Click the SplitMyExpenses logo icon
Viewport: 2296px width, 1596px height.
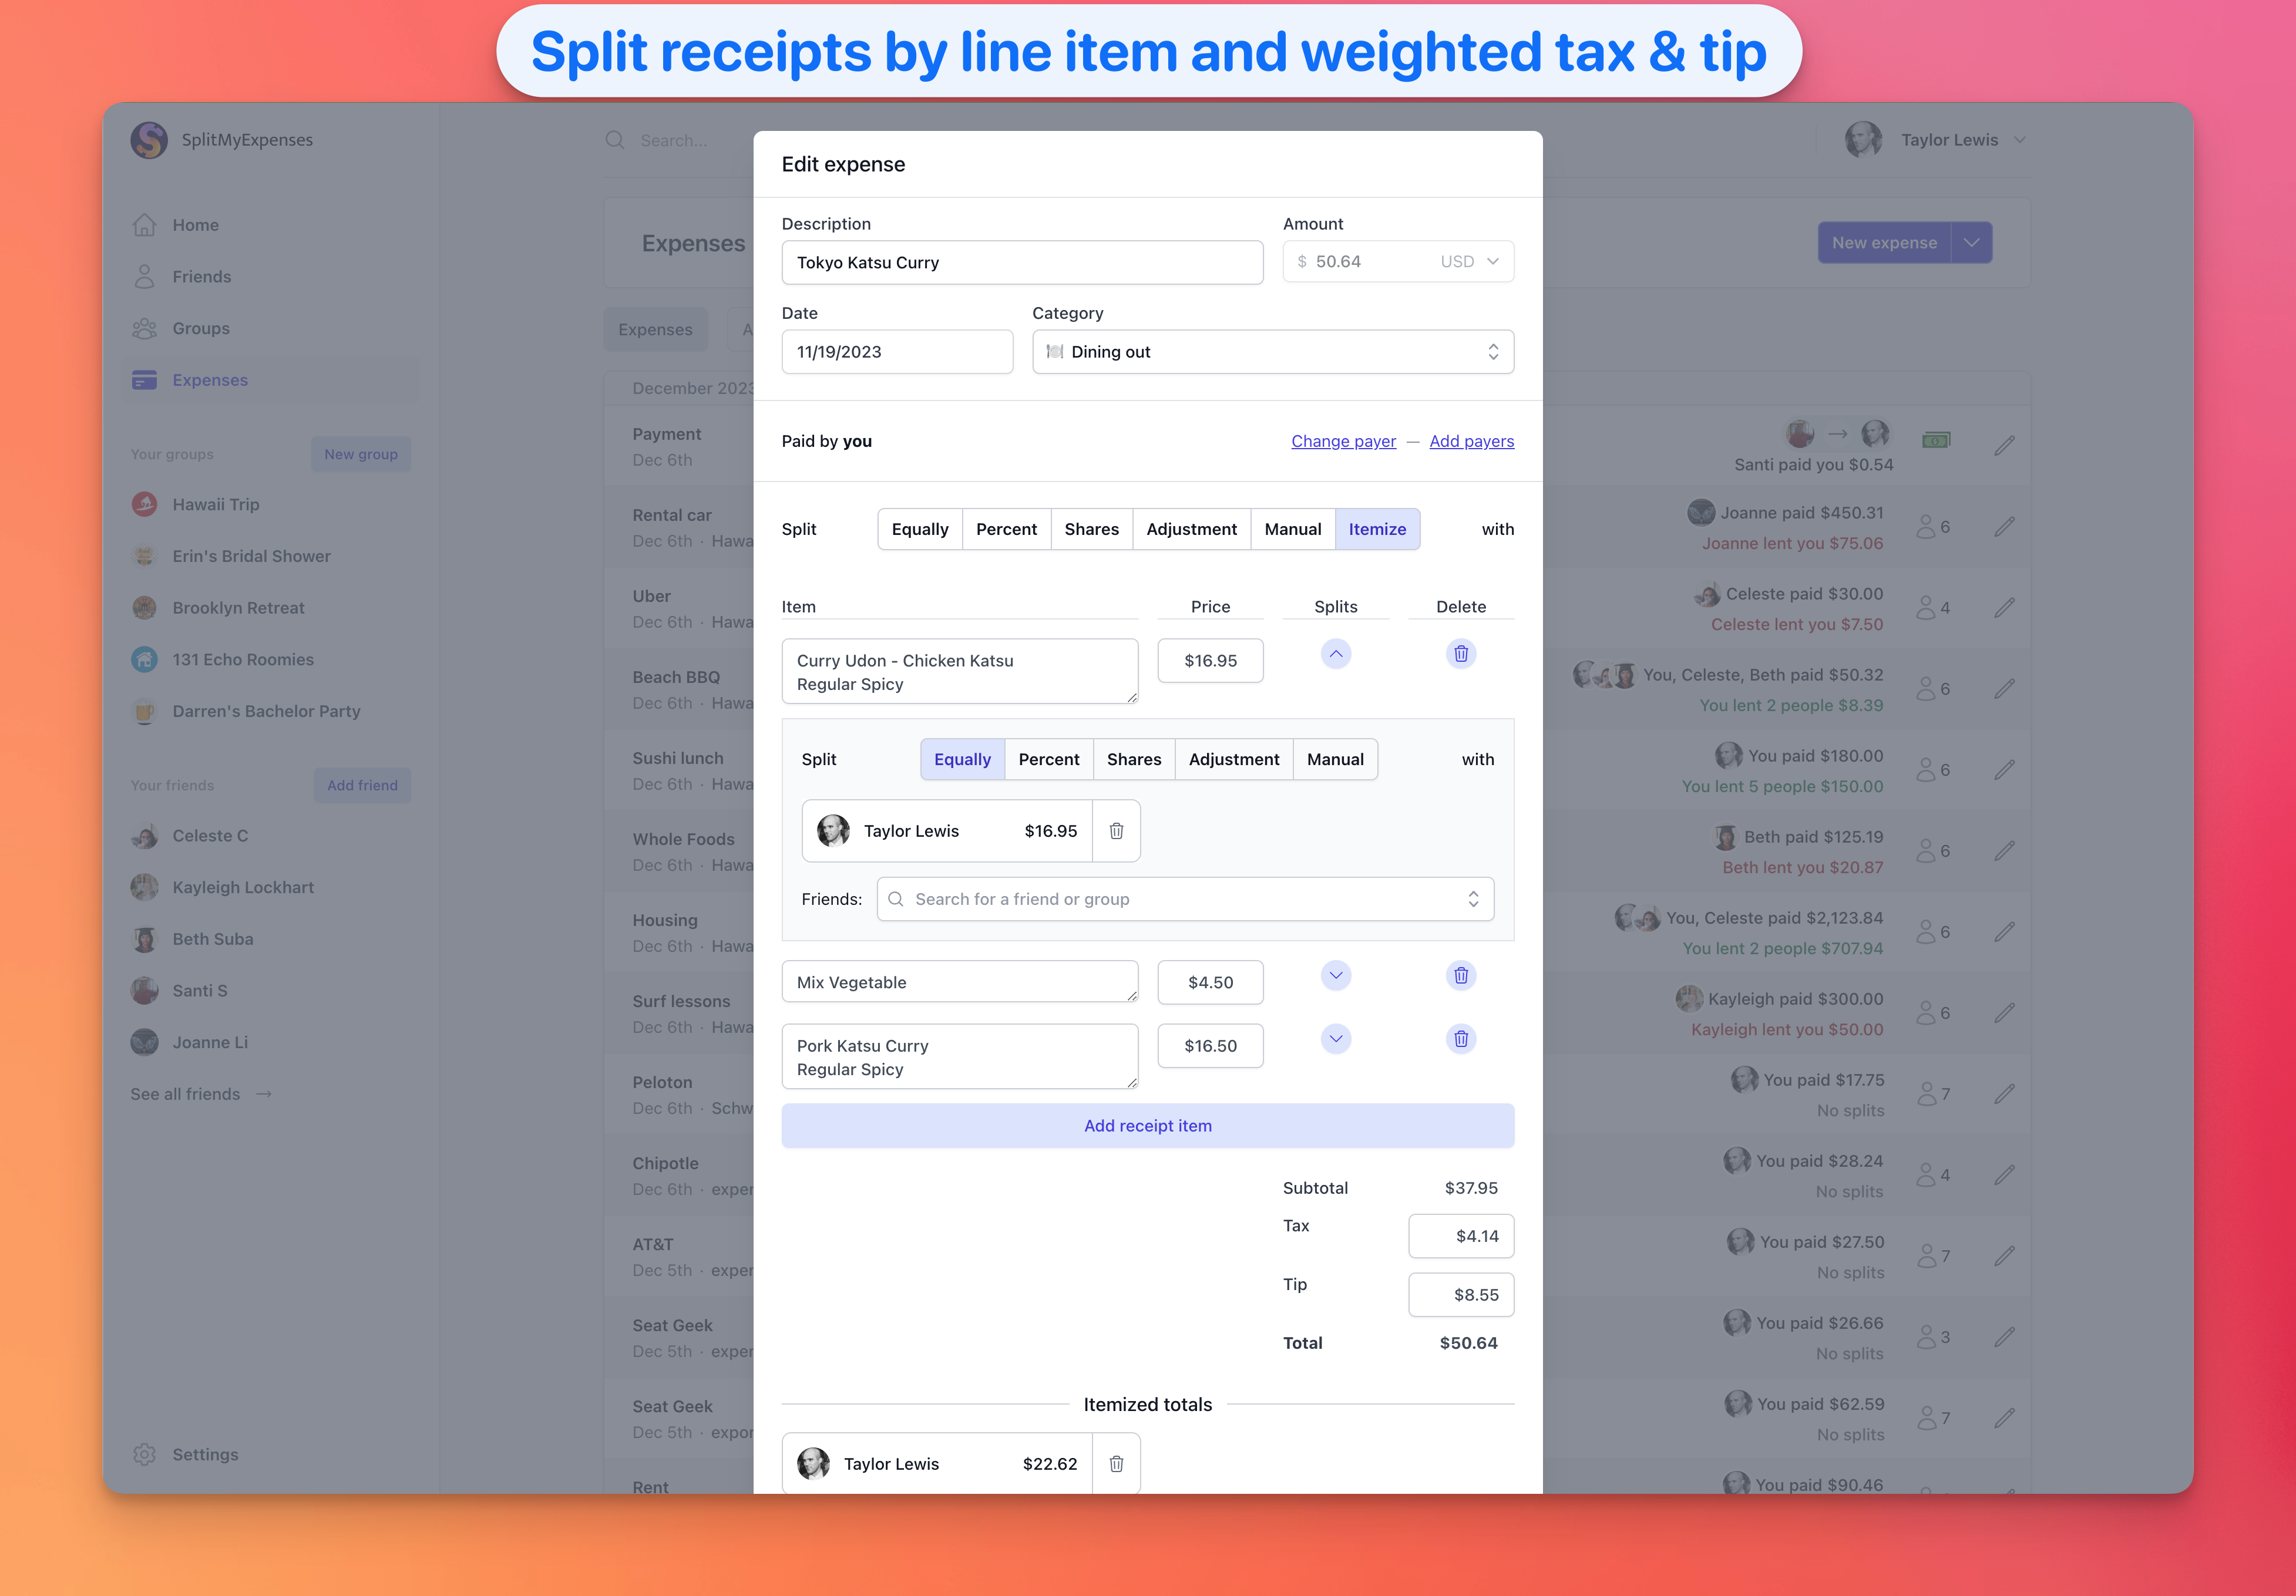149,140
